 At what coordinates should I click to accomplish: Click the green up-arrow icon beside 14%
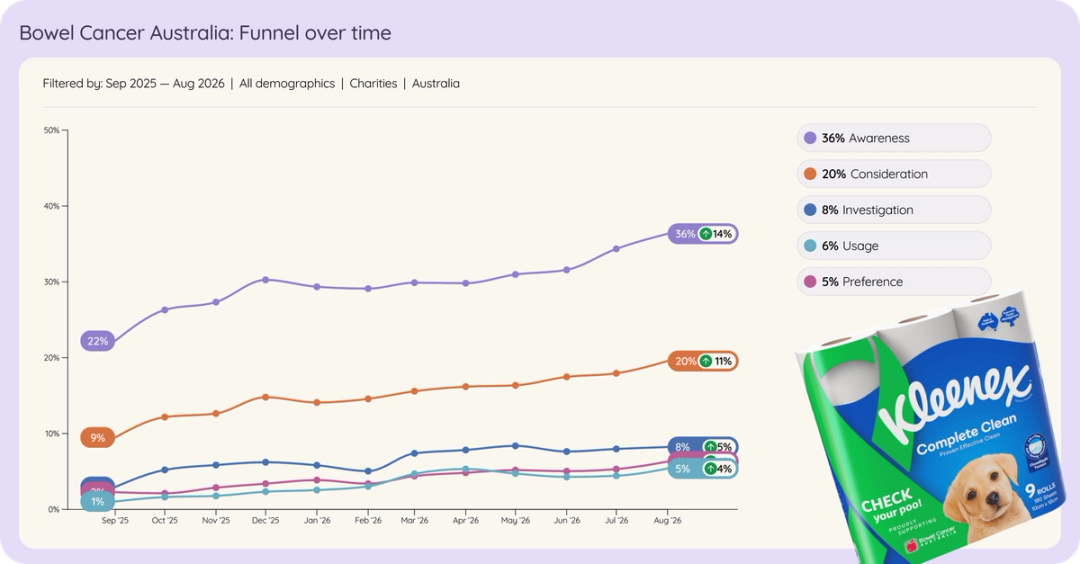[x=705, y=234]
